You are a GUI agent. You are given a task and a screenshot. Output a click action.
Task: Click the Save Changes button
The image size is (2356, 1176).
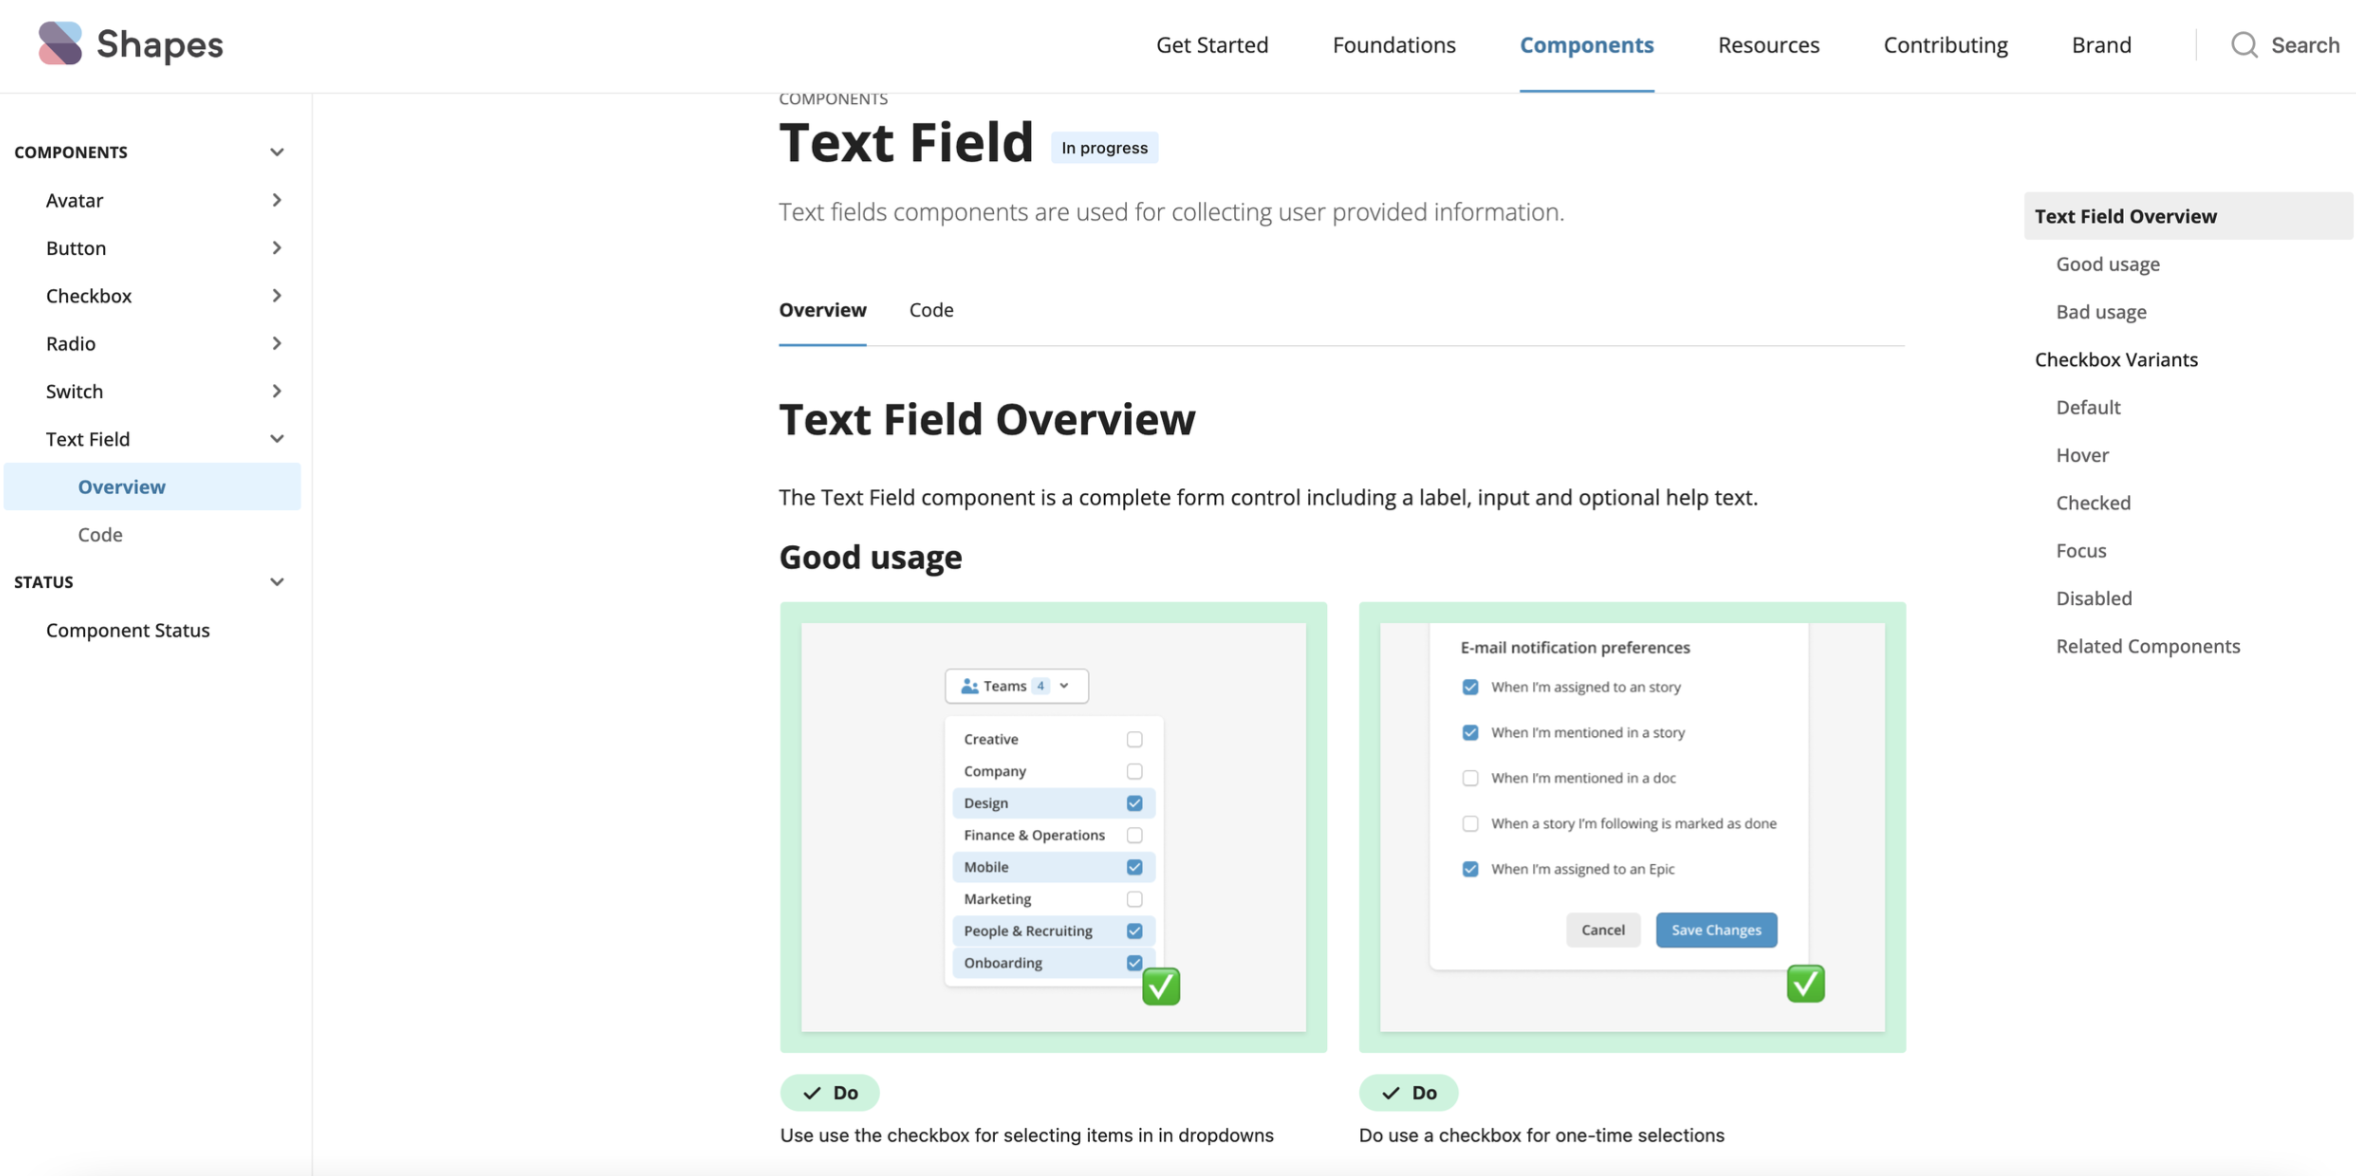click(1715, 929)
